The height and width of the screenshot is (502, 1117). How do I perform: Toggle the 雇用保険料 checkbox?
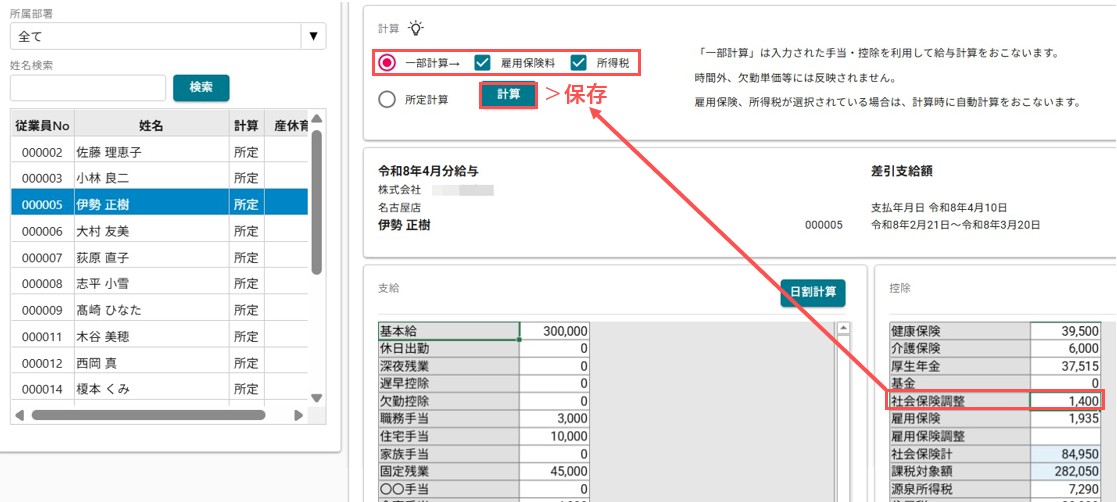[x=482, y=63]
